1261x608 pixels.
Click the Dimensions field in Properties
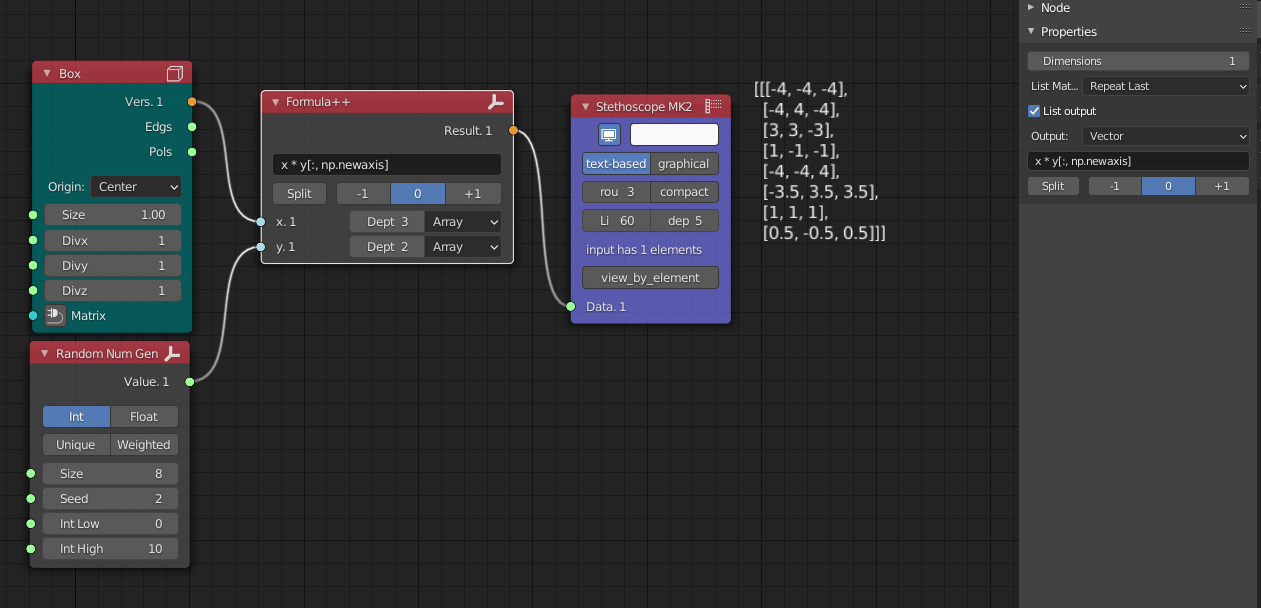point(1138,61)
